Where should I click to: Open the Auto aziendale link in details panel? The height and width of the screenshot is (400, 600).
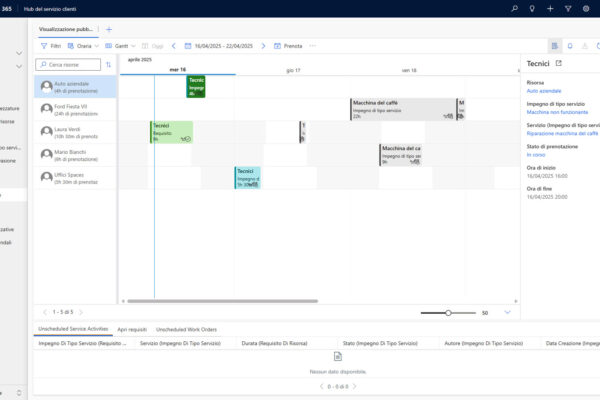[x=544, y=91]
